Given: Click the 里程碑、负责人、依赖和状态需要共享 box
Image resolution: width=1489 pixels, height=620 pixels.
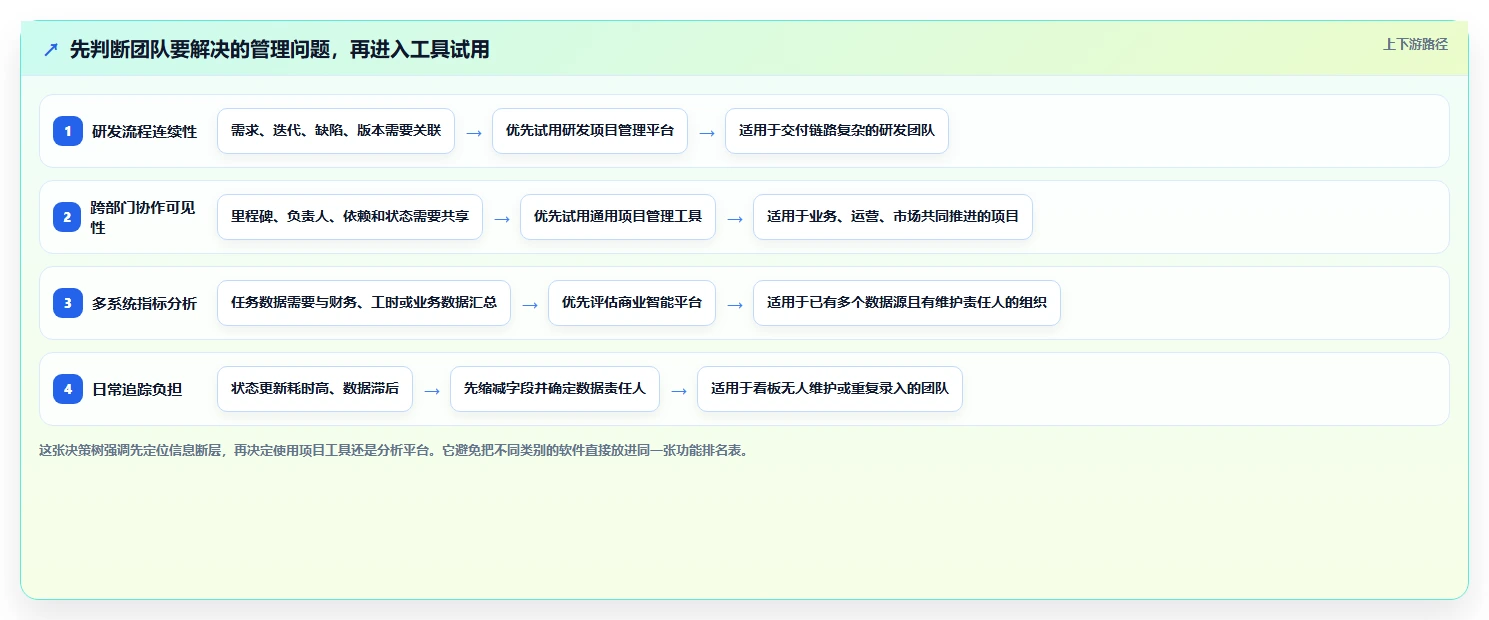Looking at the screenshot, I should tap(350, 217).
